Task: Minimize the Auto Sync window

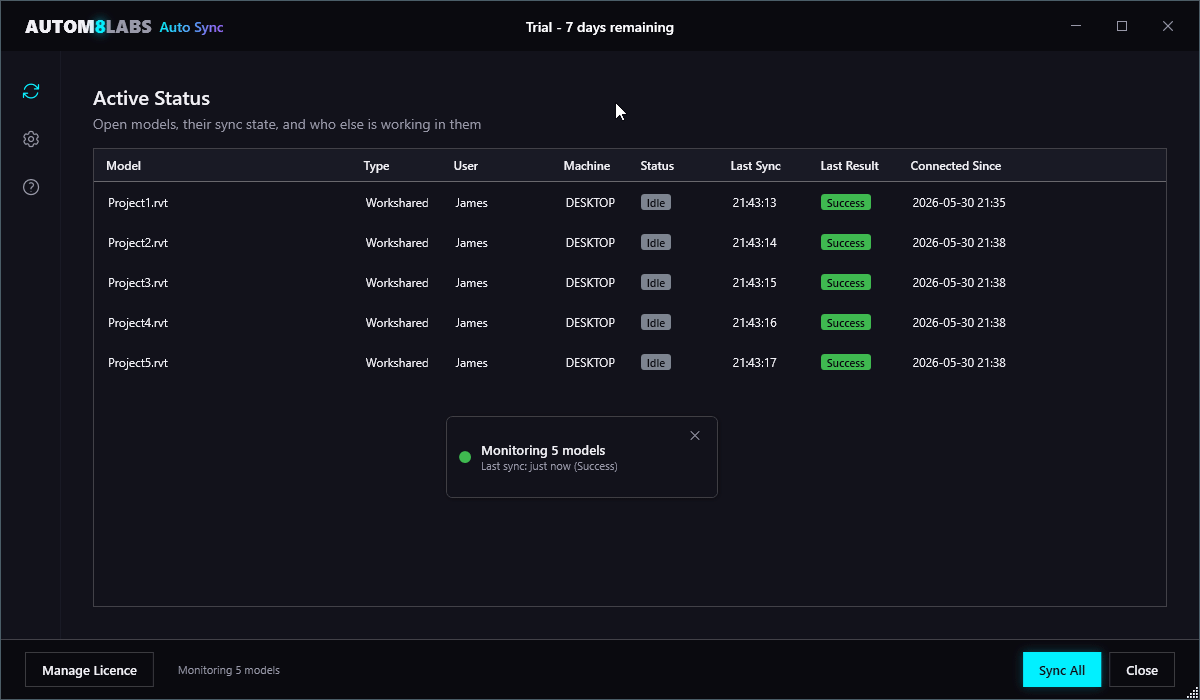Action: tap(1076, 26)
